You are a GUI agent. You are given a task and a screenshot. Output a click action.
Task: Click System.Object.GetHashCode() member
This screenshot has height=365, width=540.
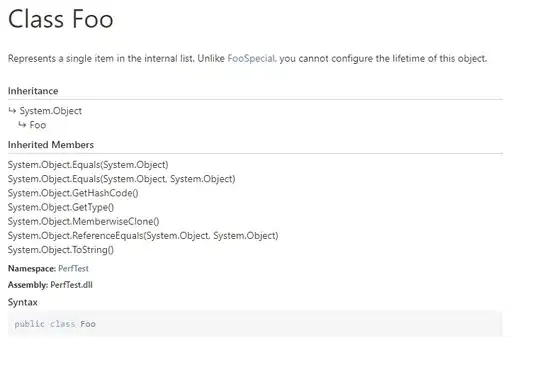tap(73, 193)
